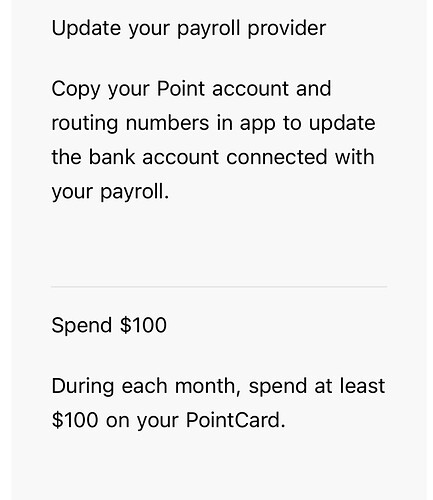Select the "Spend $100" heading
The image size is (433, 500).
[x=109, y=325]
